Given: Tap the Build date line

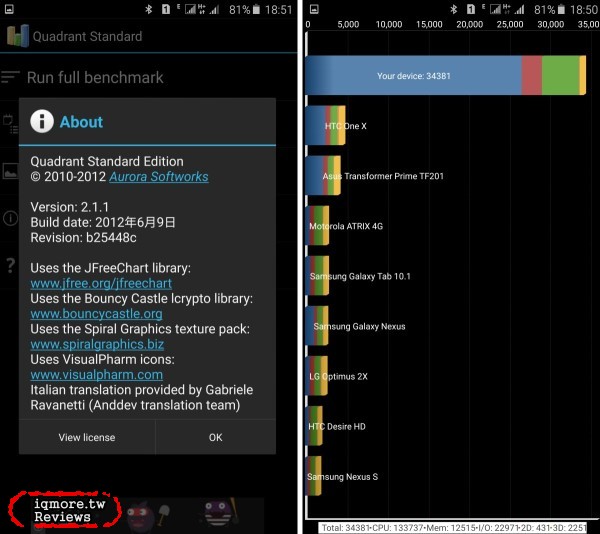Looking at the screenshot, I should point(103,222).
